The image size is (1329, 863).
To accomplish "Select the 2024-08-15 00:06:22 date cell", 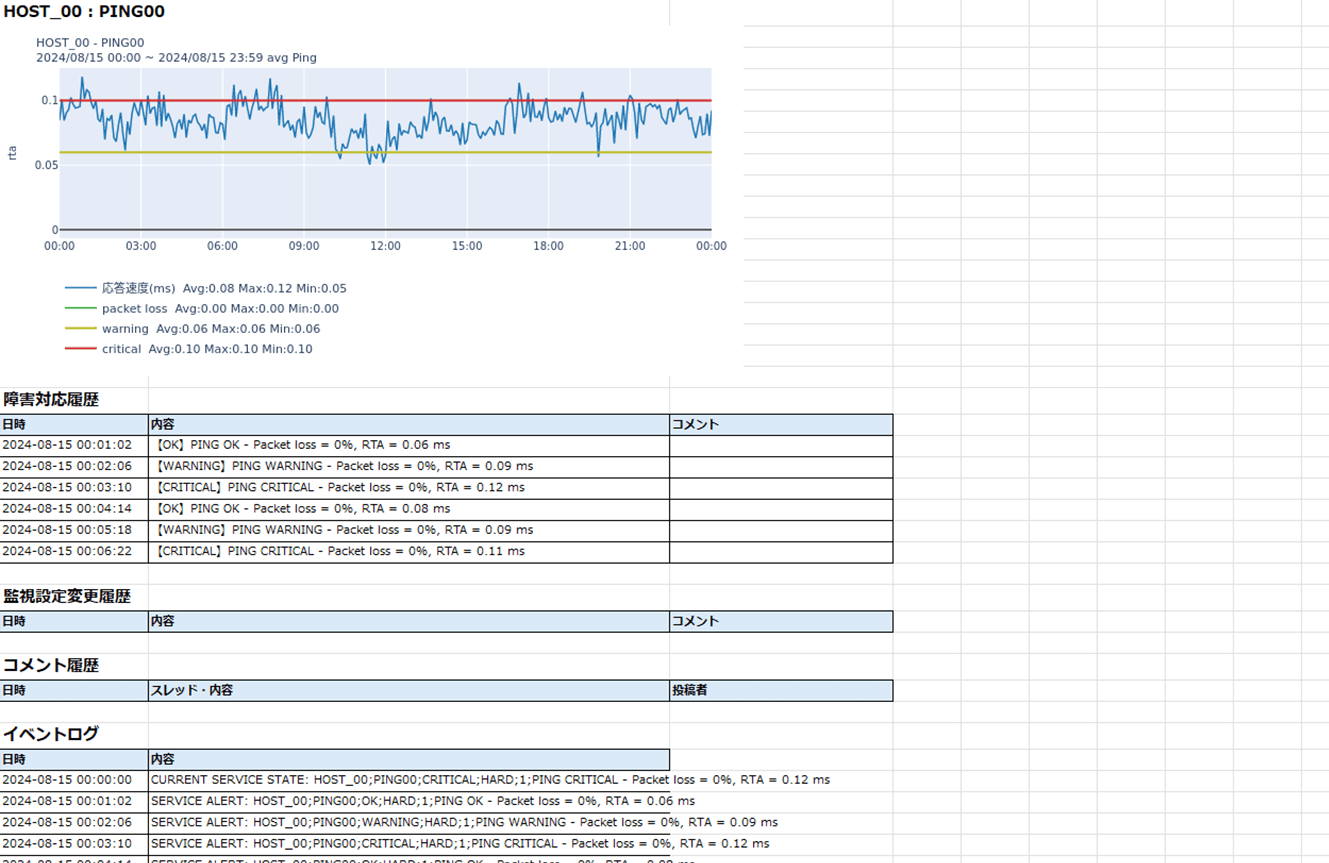I will [x=74, y=552].
